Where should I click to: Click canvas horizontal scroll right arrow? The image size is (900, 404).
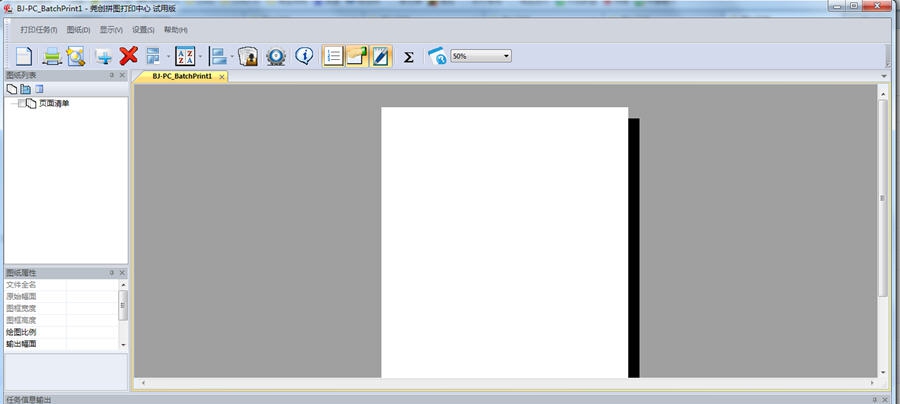coord(872,383)
